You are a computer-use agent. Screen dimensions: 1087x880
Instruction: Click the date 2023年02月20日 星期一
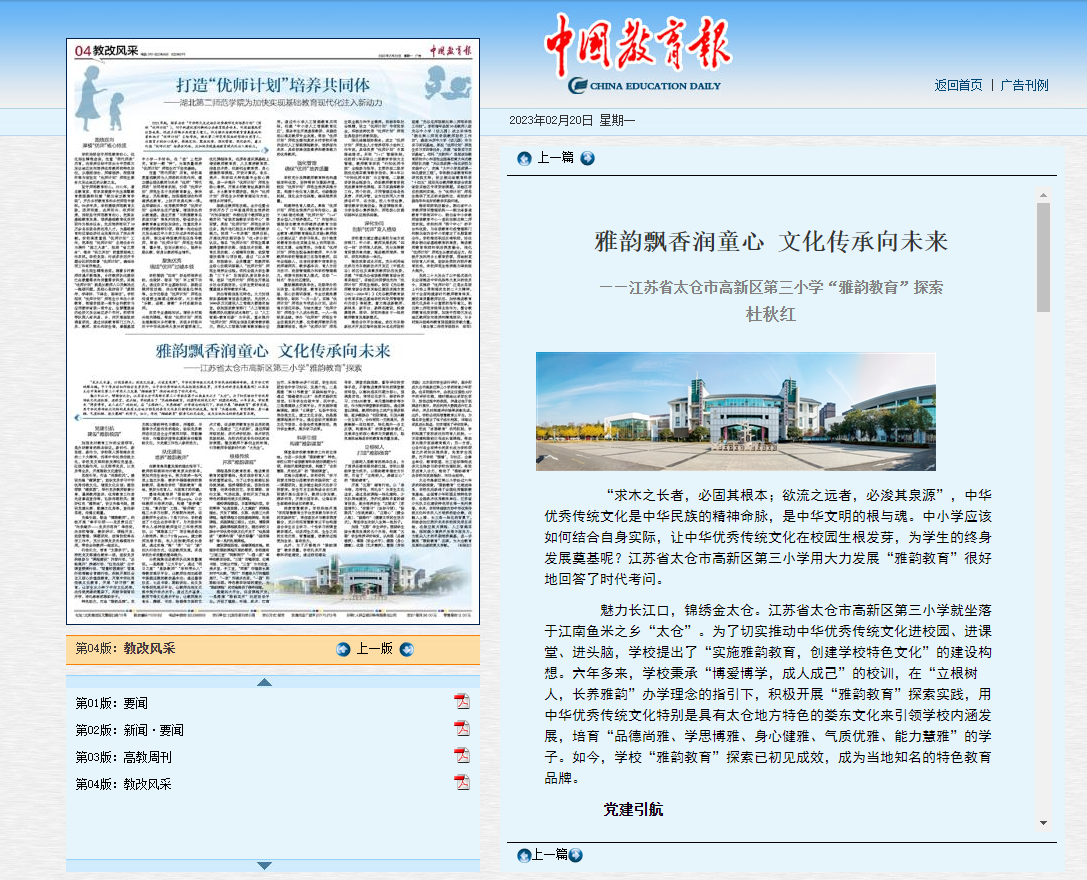coord(572,121)
